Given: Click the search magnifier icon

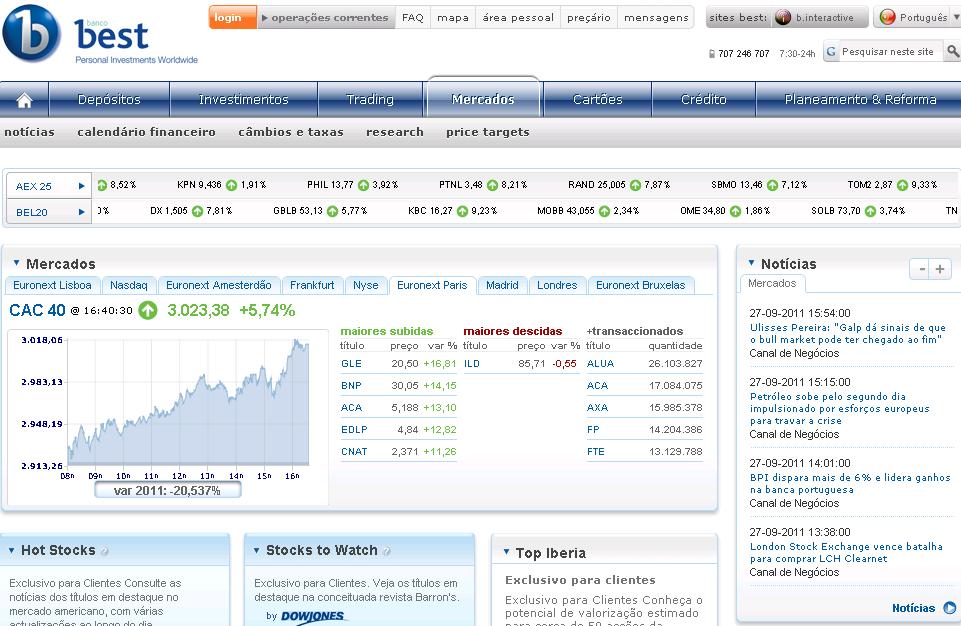Looking at the screenshot, I should point(952,52).
